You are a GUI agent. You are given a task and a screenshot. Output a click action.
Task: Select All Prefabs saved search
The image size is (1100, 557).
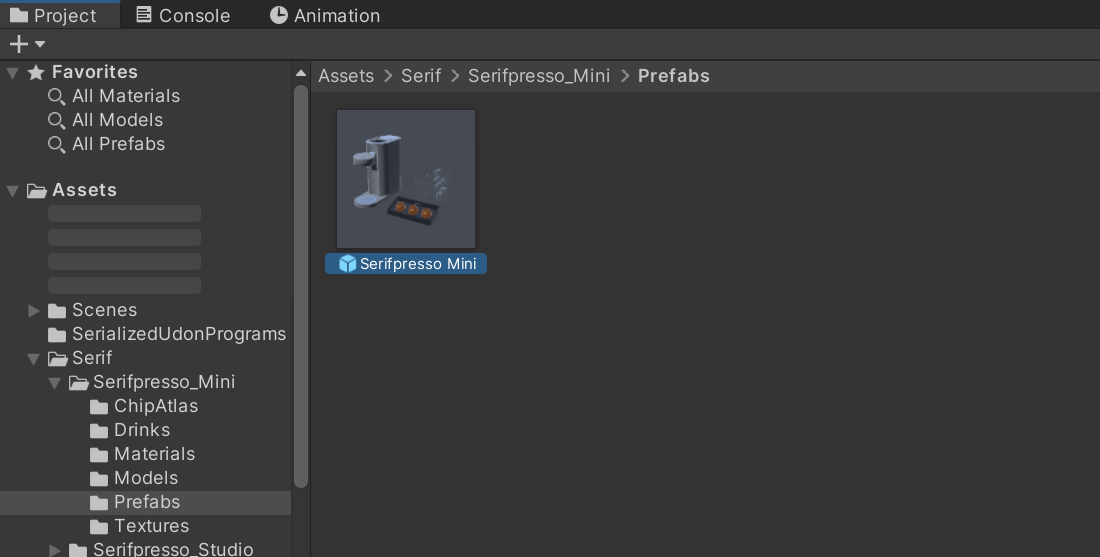click(x=118, y=144)
